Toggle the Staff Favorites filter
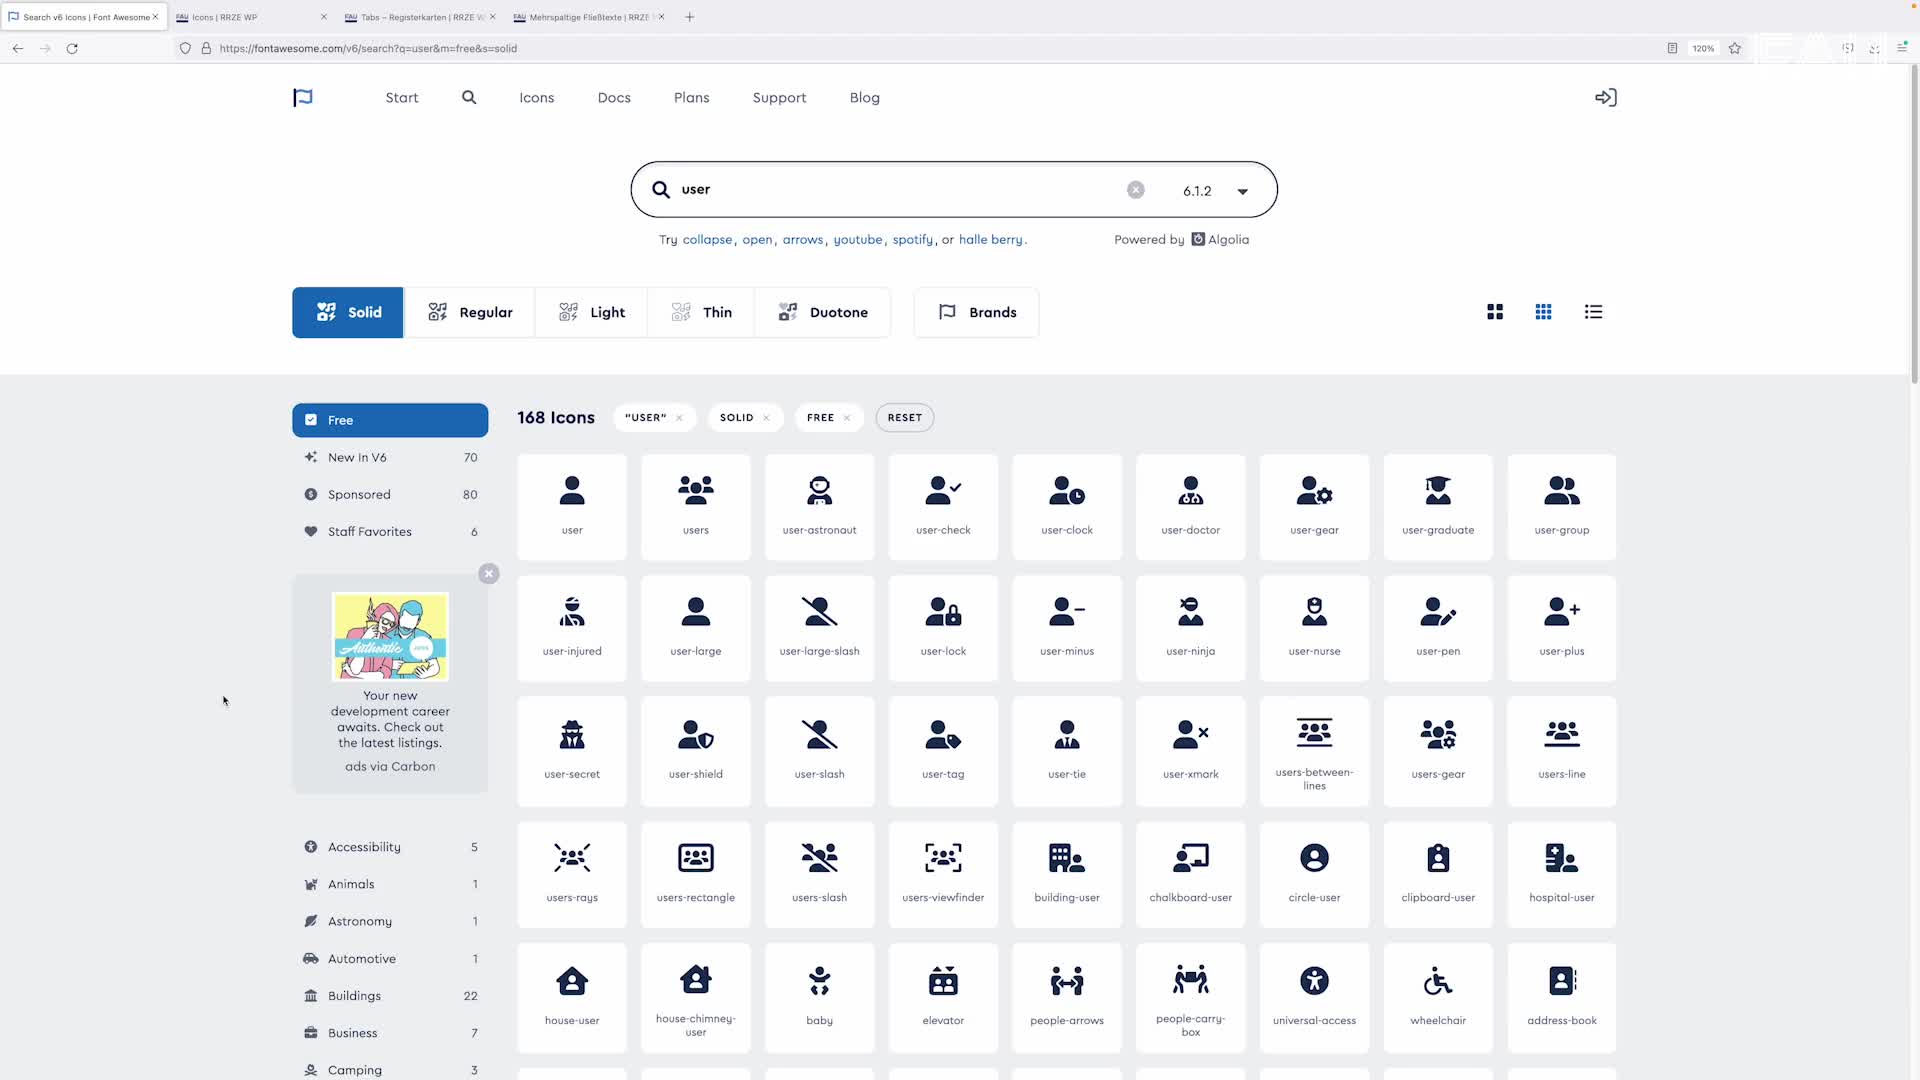 [369, 531]
